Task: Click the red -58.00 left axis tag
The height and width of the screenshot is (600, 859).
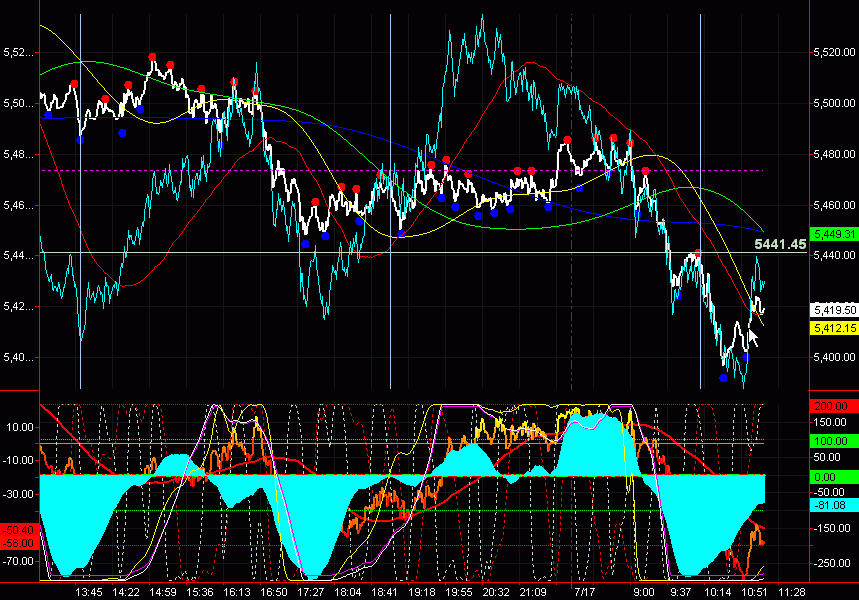Action: click(19, 544)
